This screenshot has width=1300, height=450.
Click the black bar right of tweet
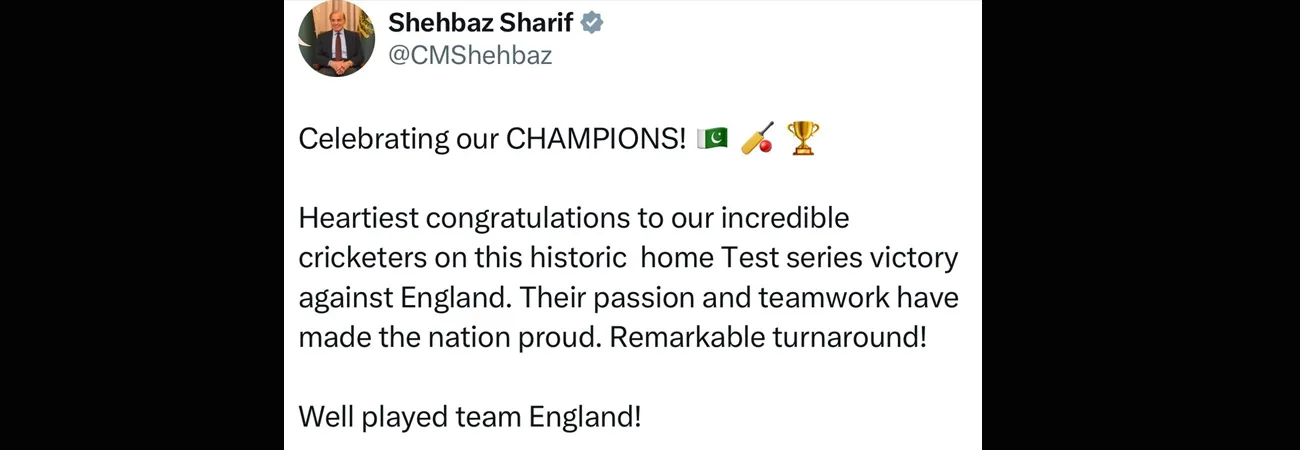pyautogui.click(x=1141, y=225)
